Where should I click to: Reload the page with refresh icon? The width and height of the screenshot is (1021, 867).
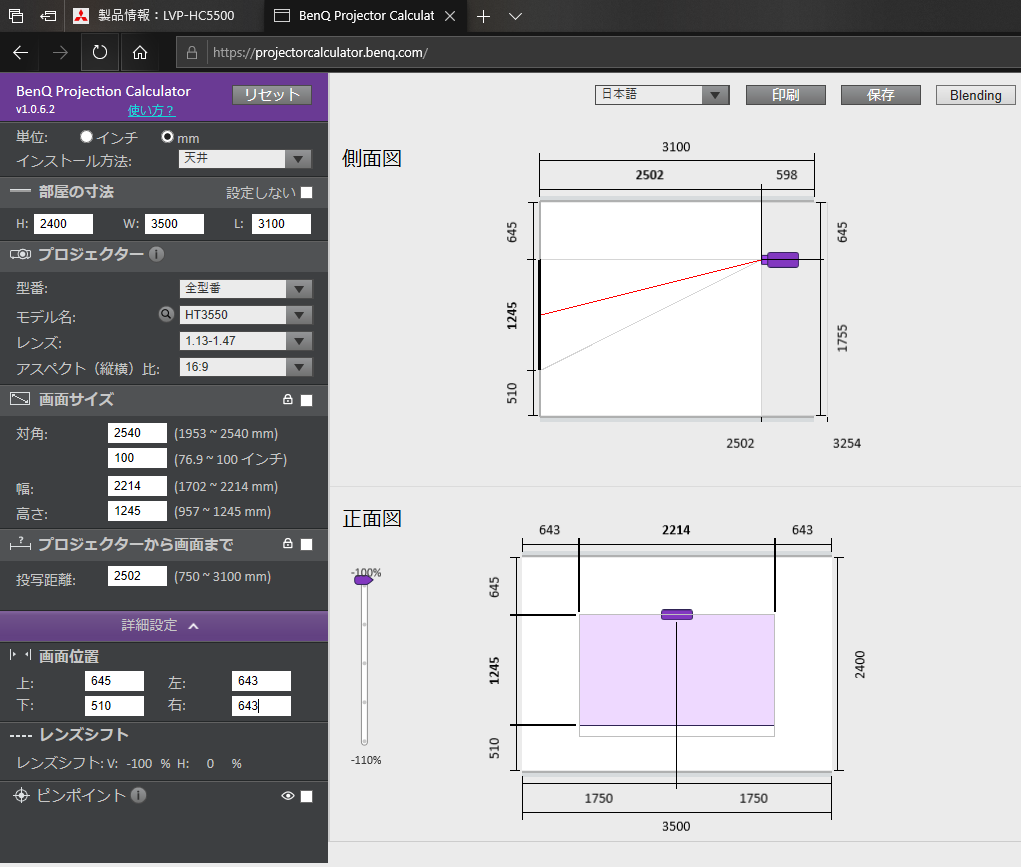click(x=100, y=52)
